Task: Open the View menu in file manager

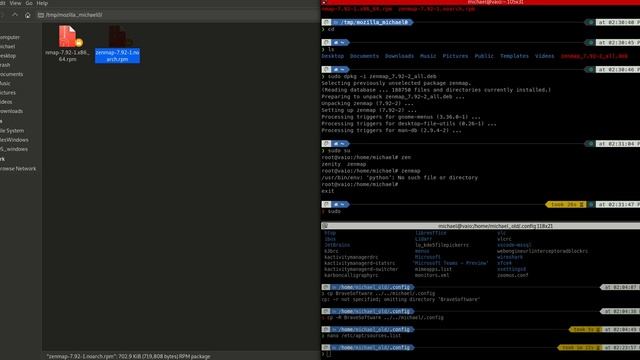Action: [16, 3]
